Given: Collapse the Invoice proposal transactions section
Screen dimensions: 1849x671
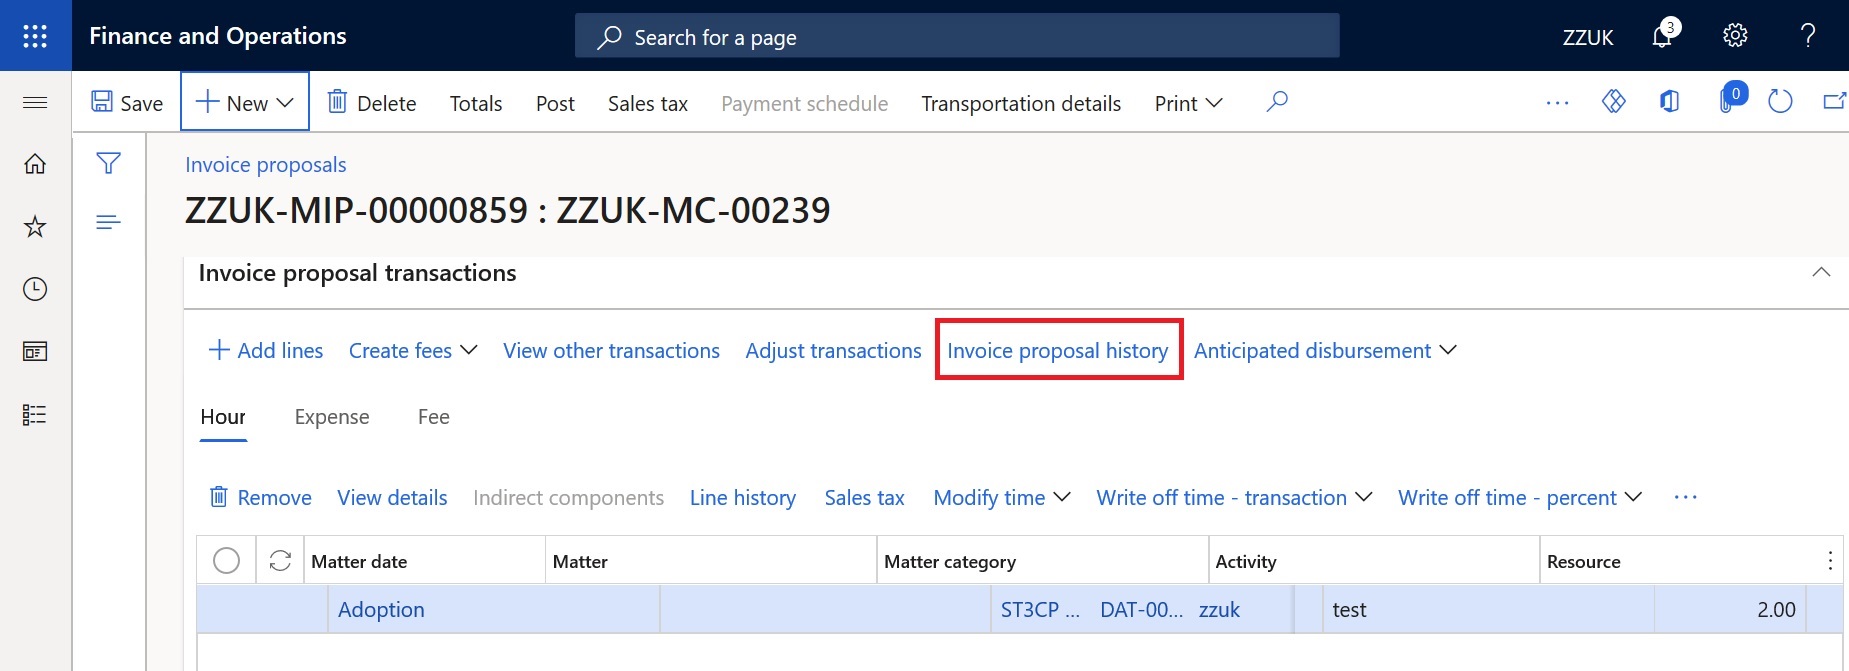Looking at the screenshot, I should tap(1821, 273).
